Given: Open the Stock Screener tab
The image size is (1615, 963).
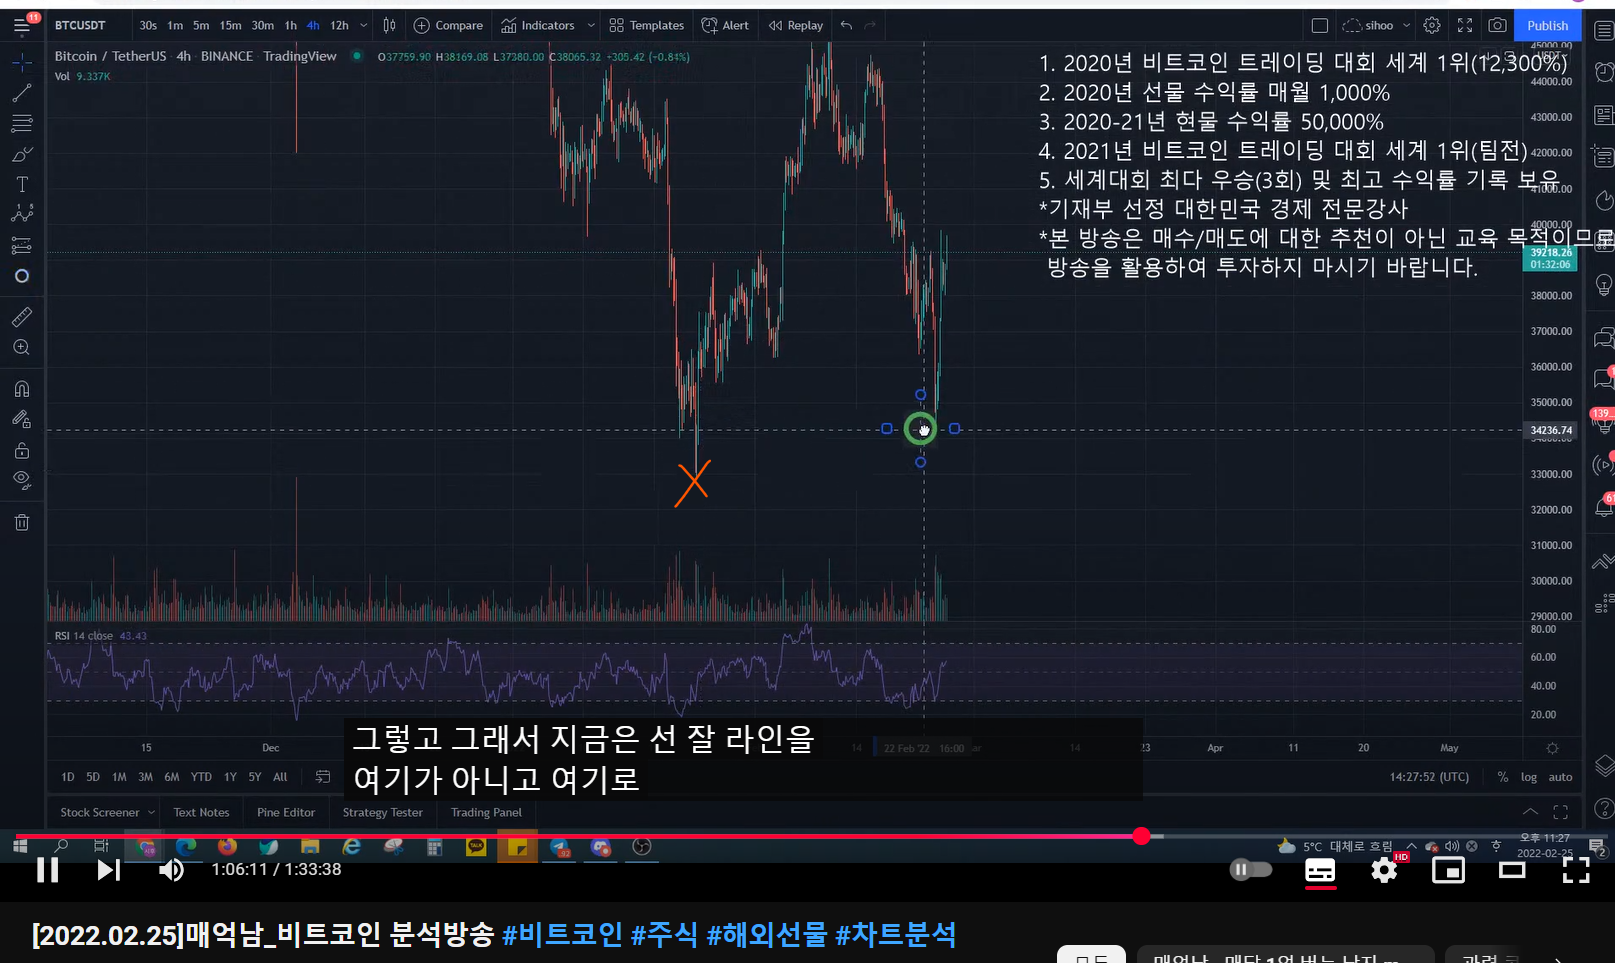Looking at the screenshot, I should 100,813.
